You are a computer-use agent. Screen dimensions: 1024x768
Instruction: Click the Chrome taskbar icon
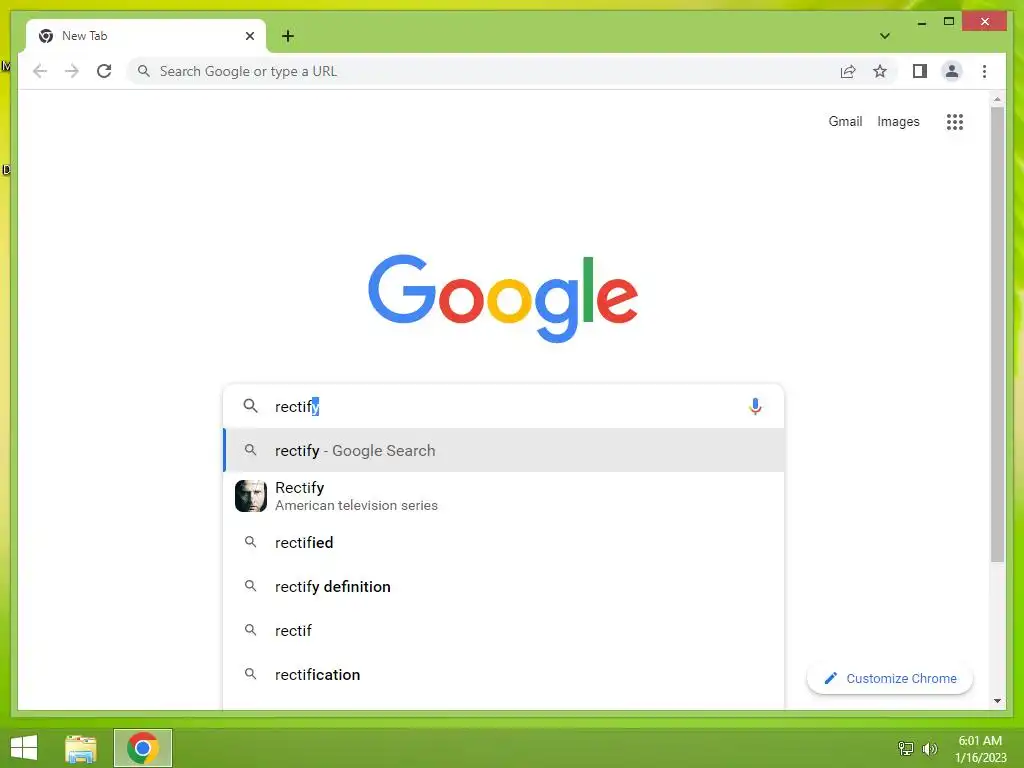point(143,748)
